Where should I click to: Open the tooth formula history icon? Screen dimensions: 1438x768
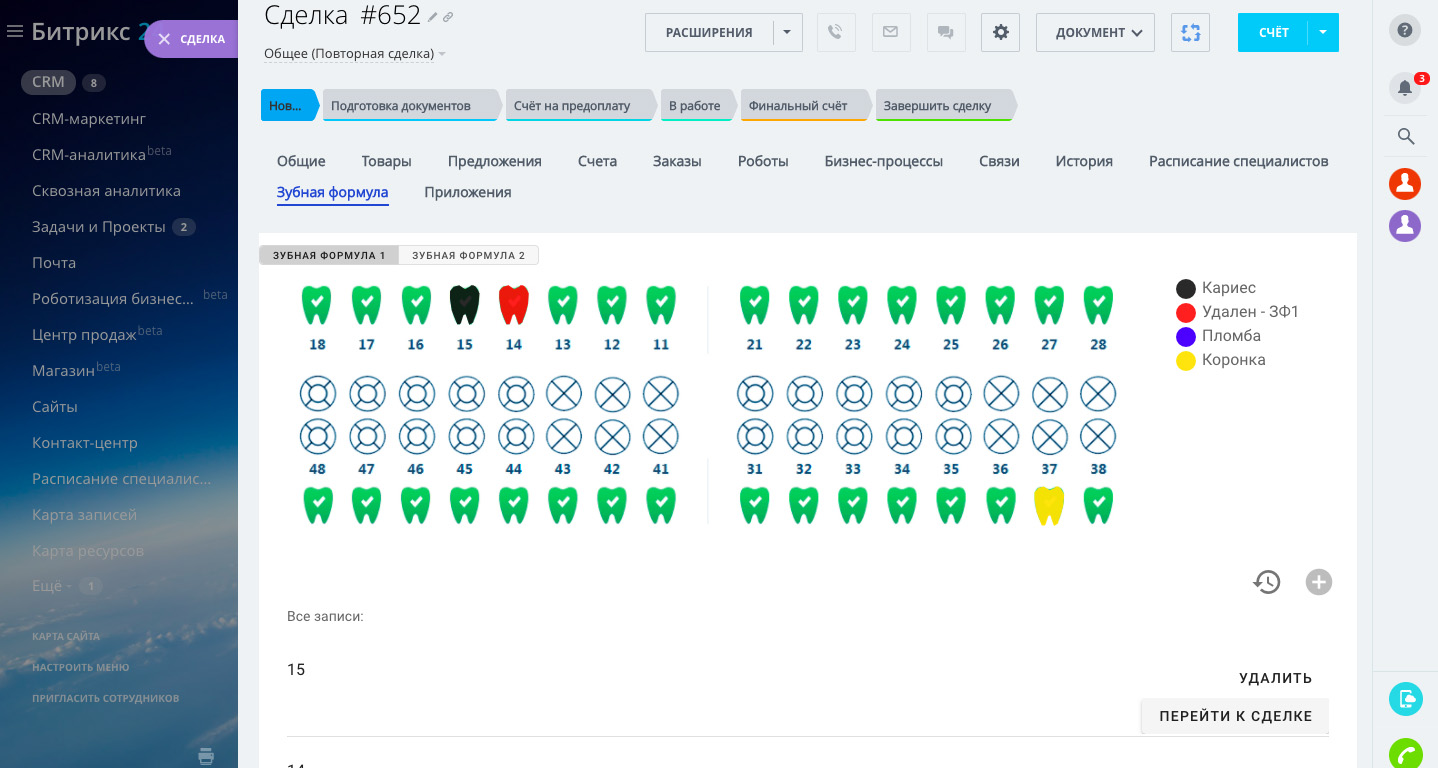(x=1267, y=582)
